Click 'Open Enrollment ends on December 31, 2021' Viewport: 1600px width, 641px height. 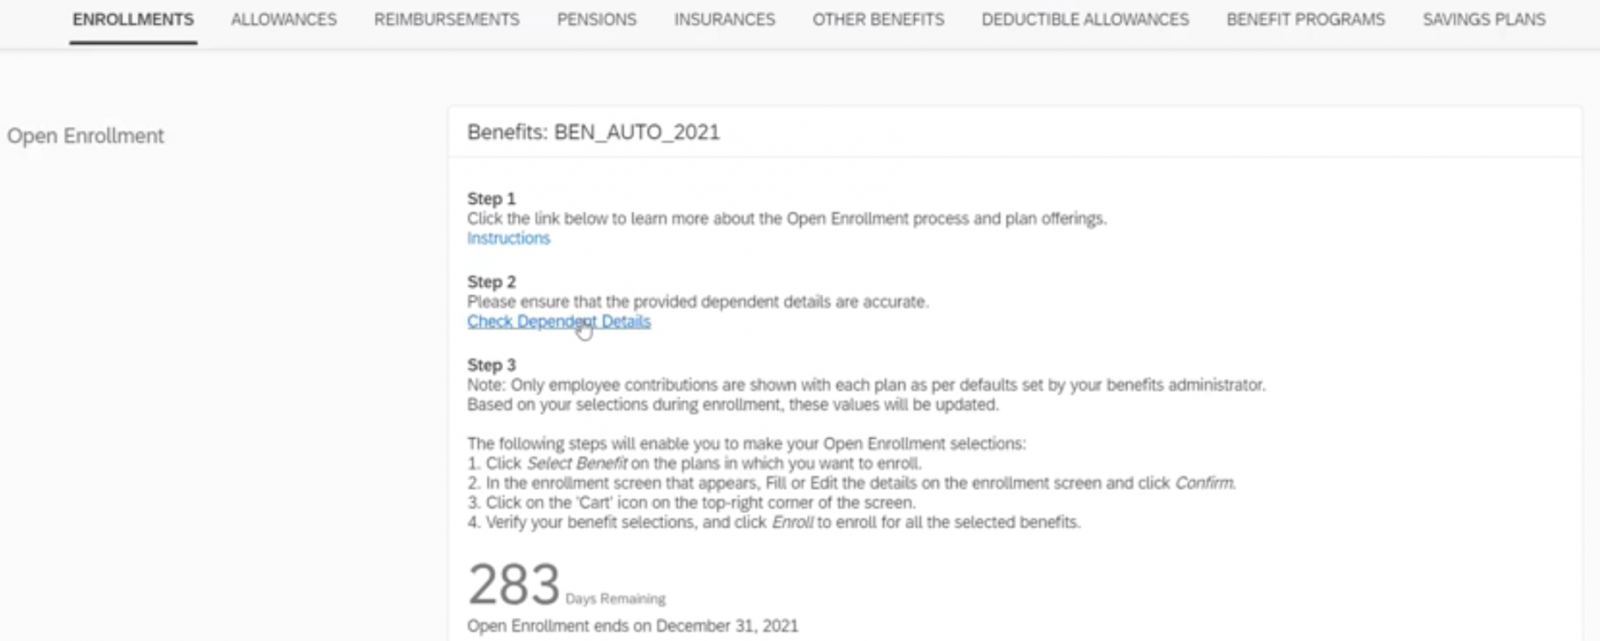click(633, 626)
